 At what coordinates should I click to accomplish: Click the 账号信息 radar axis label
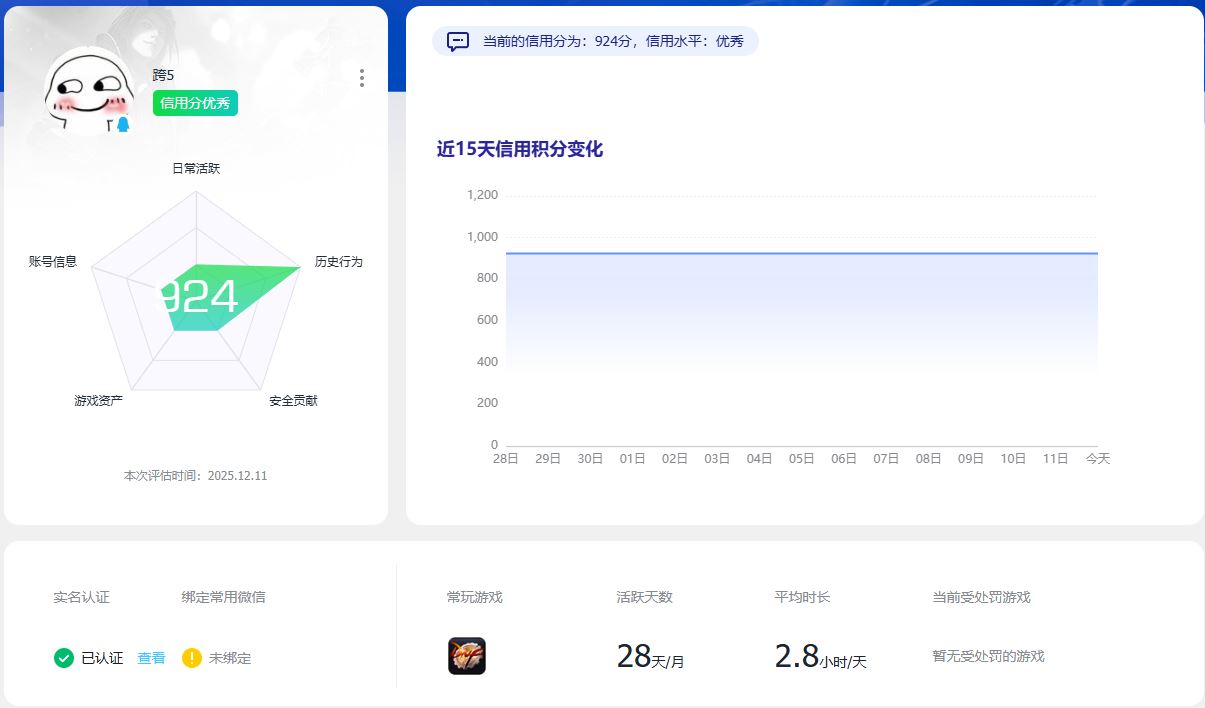(x=52, y=262)
